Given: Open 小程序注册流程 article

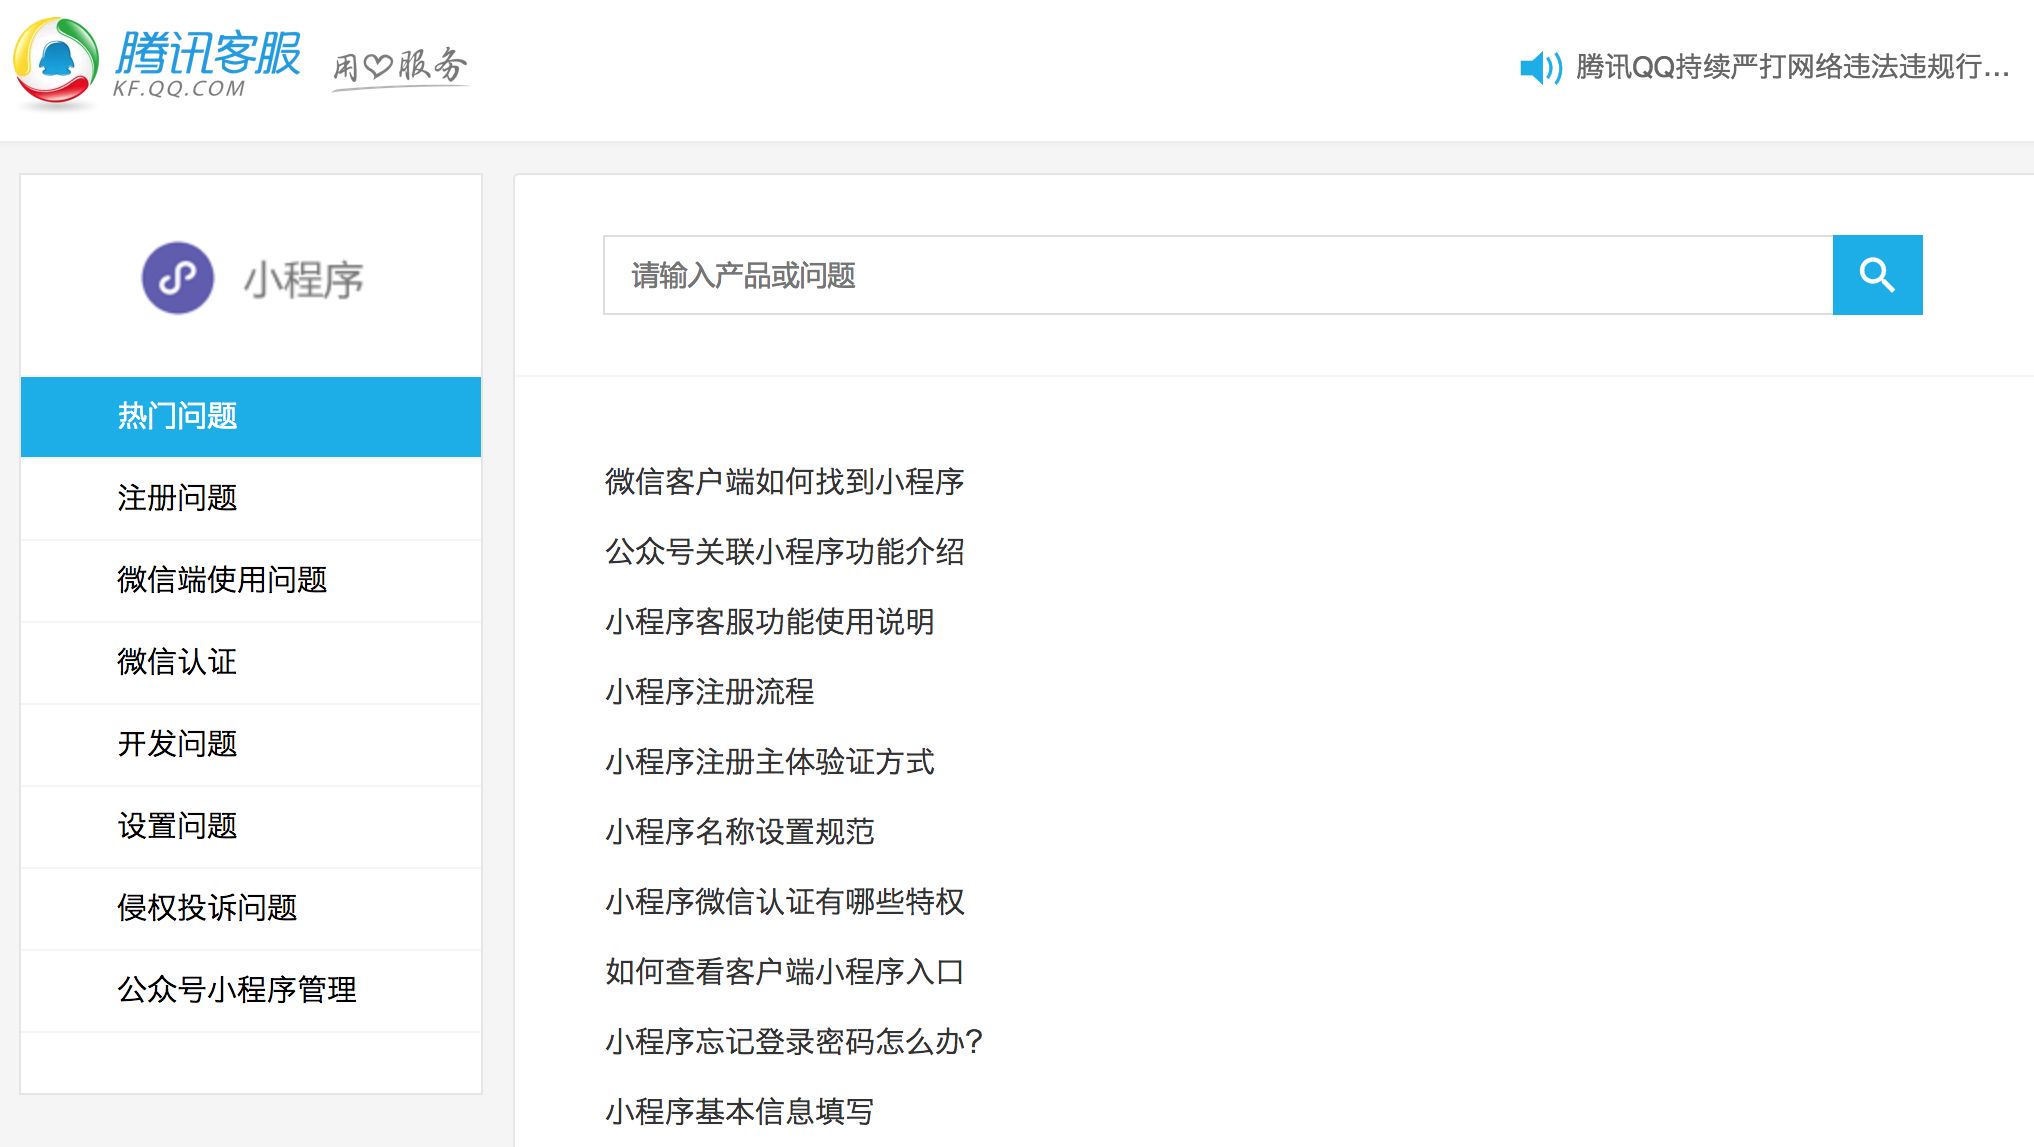Looking at the screenshot, I should (710, 691).
